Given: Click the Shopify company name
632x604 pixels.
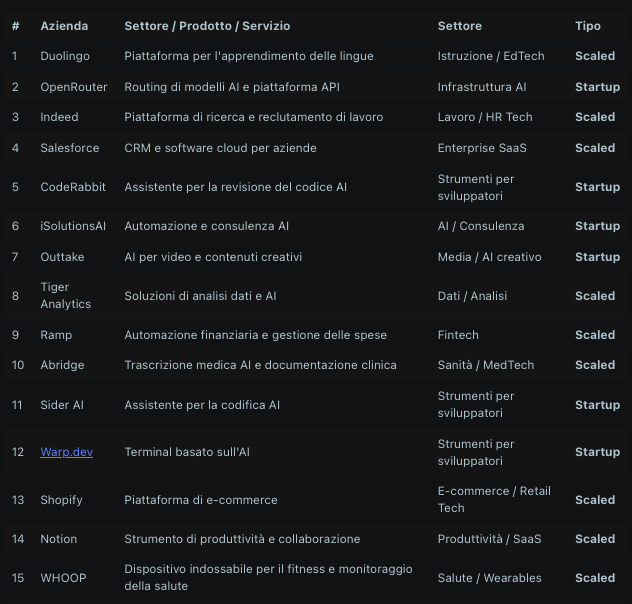Looking at the screenshot, I should 61,500.
